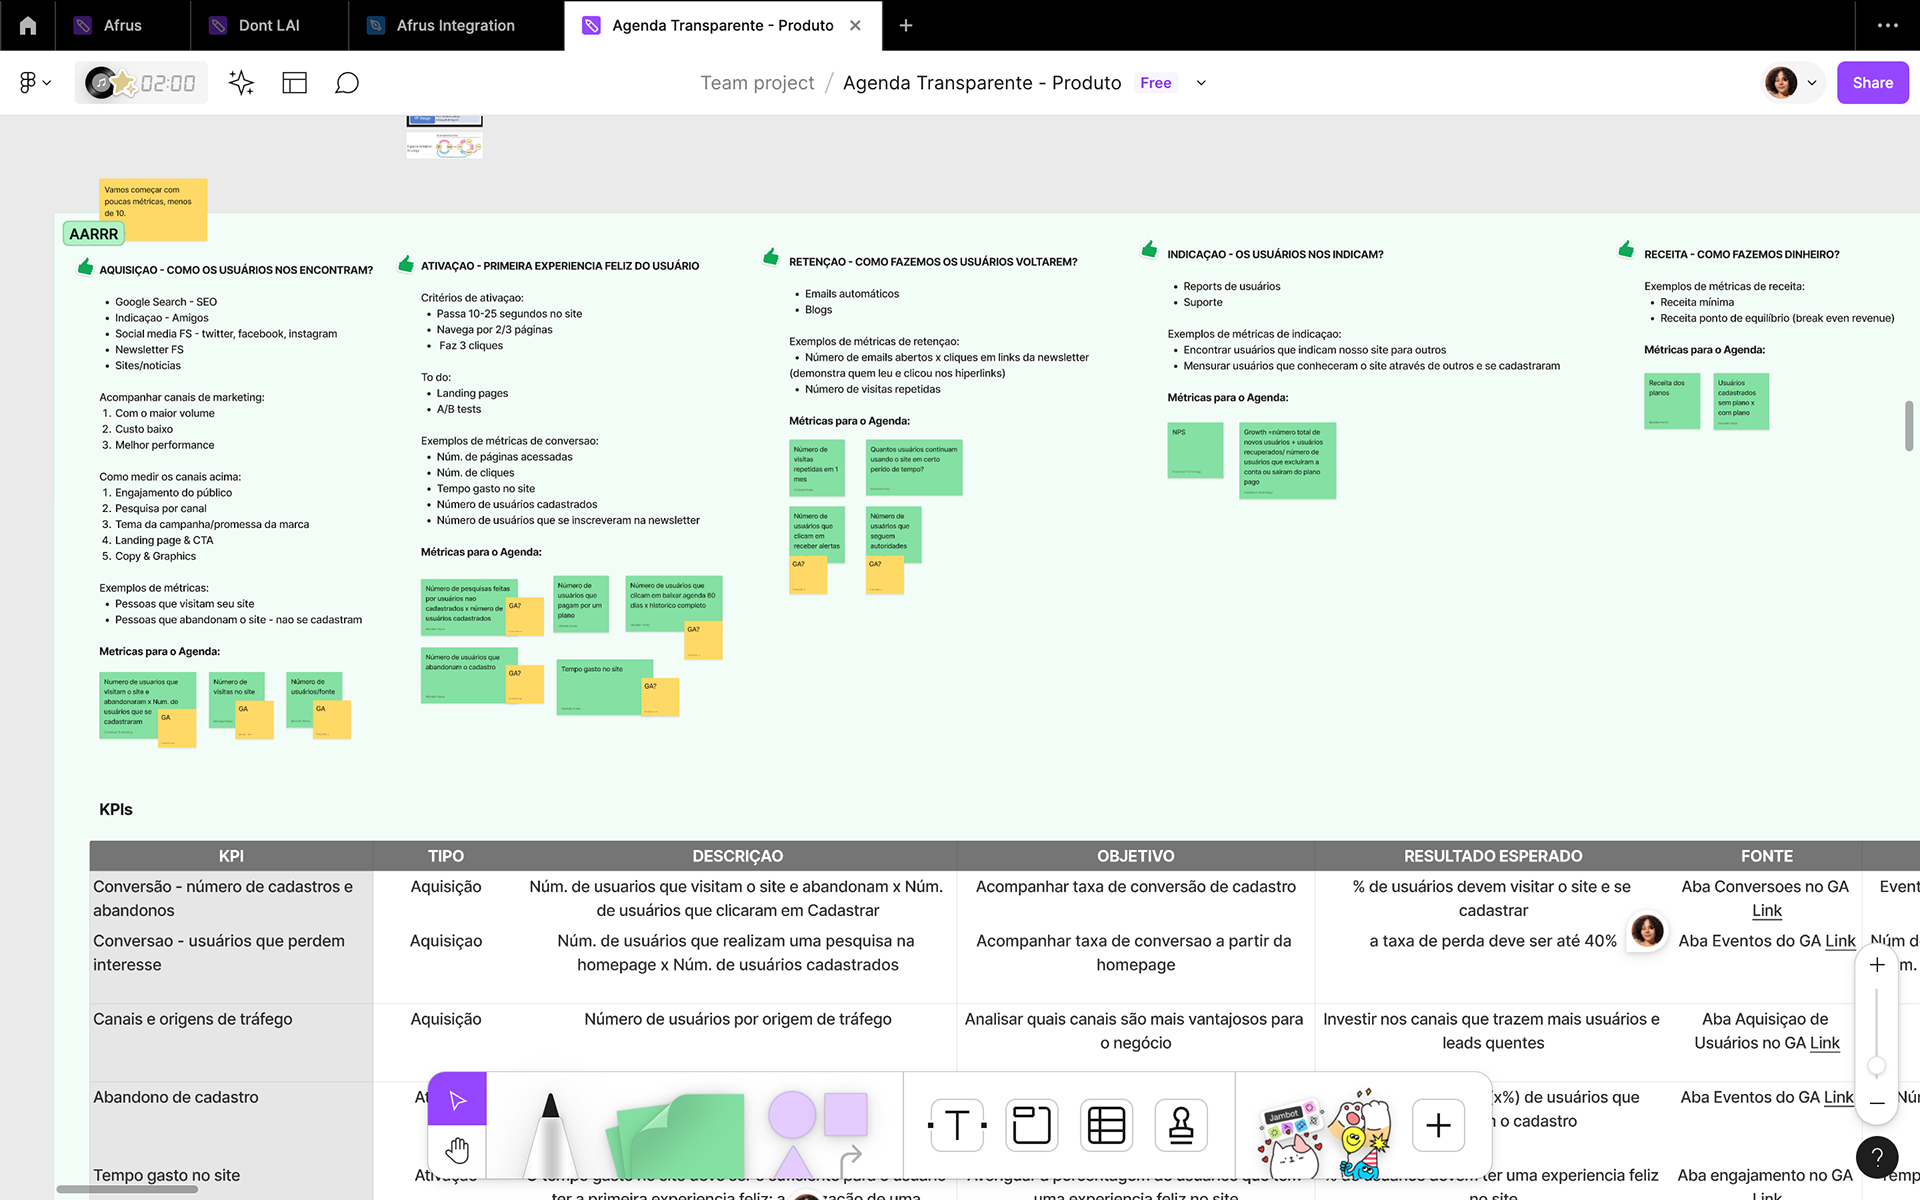Select the KPI column header
This screenshot has height=1200, width=1920.
[231, 856]
